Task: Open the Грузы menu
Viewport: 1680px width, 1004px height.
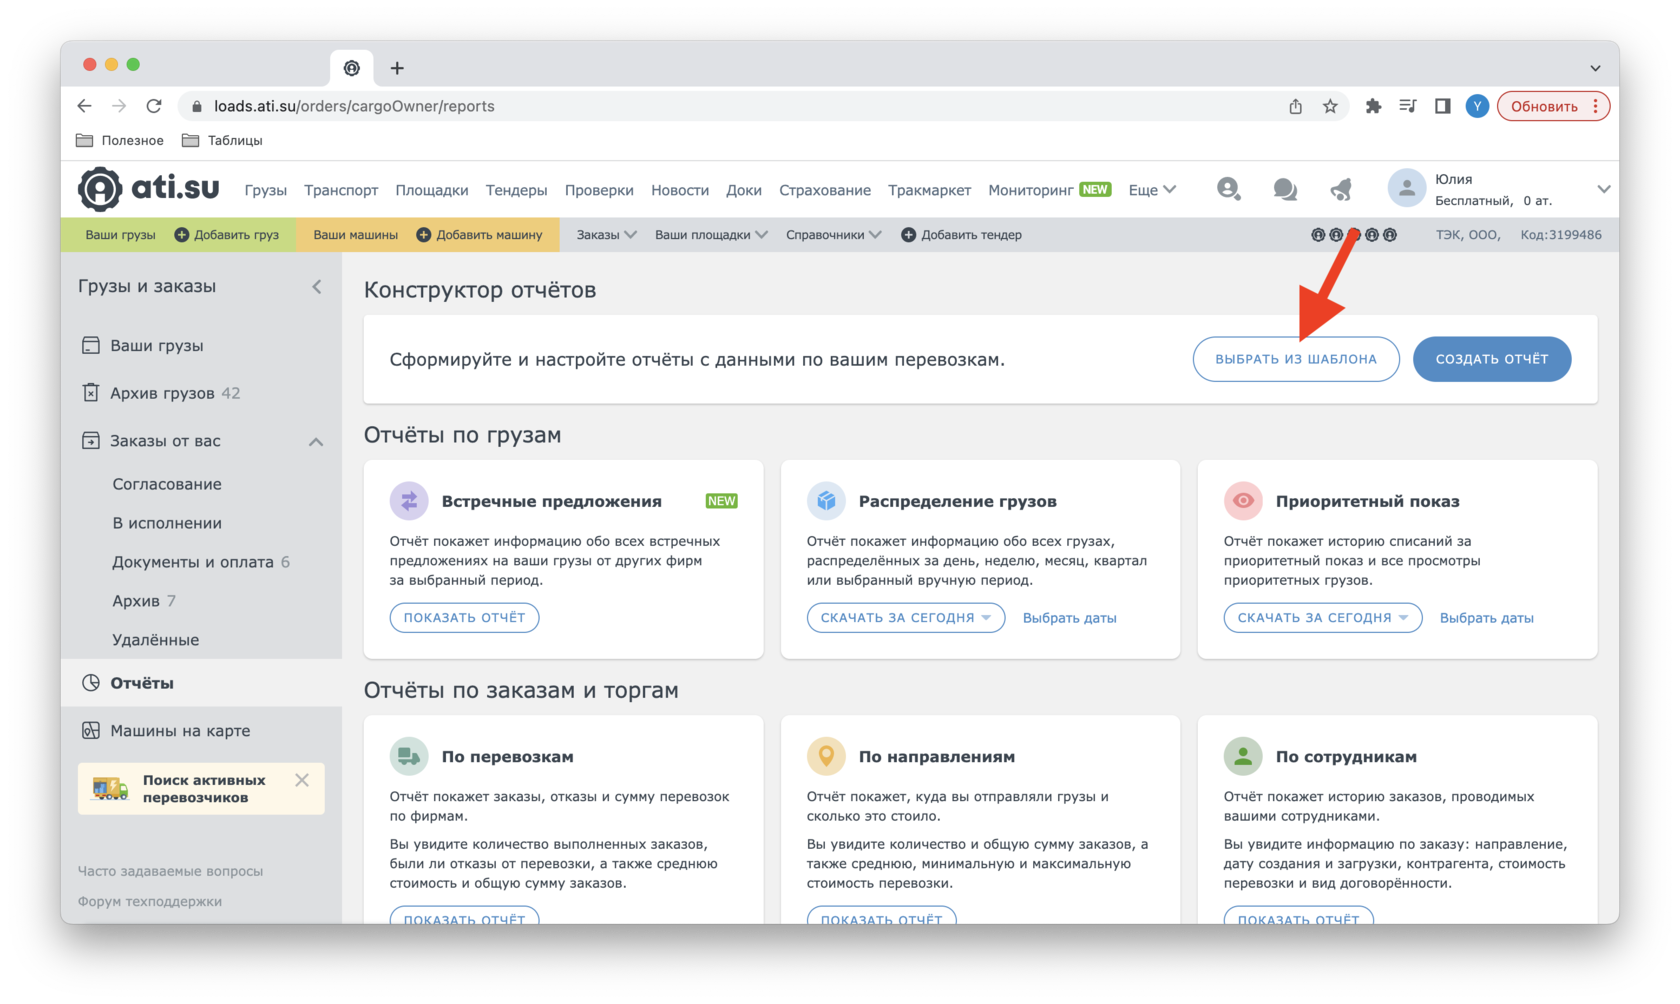Action: pyautogui.click(x=265, y=190)
